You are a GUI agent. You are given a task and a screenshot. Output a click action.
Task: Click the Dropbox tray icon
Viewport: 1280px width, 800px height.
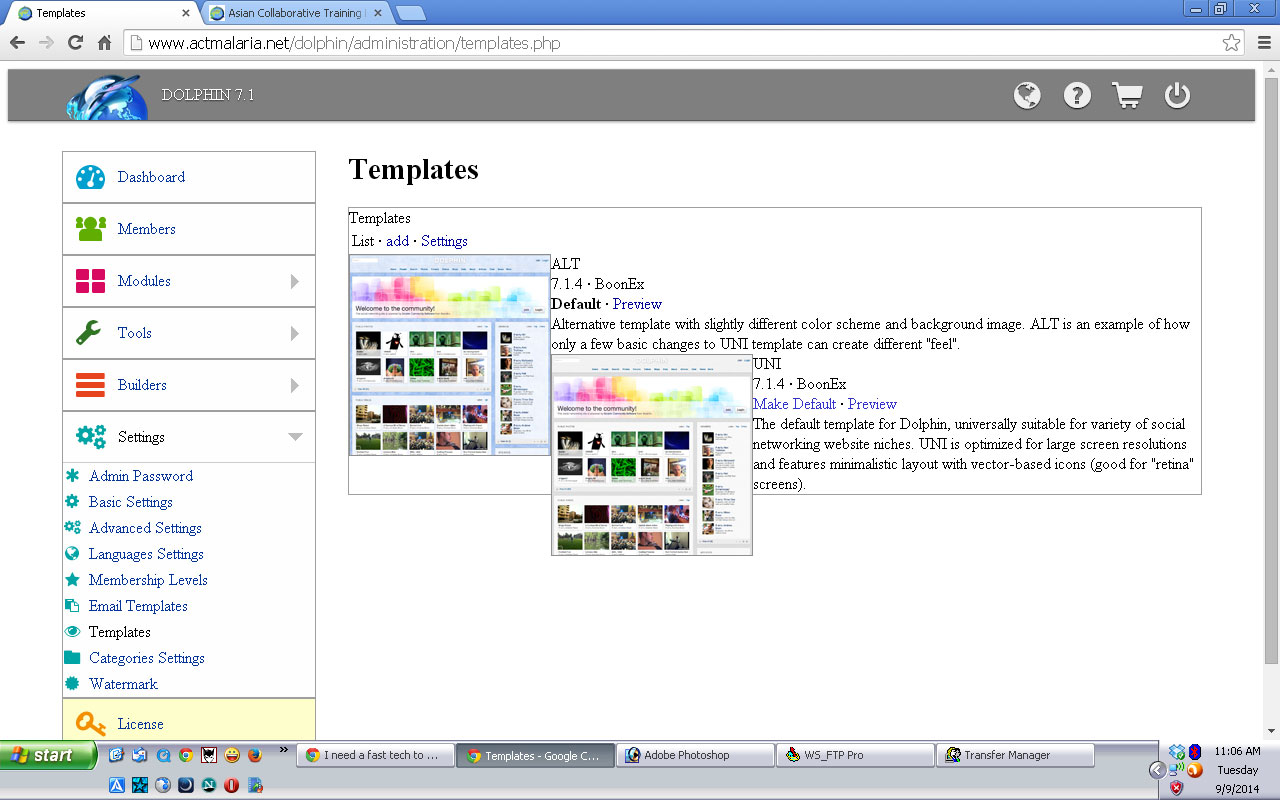coord(1177,752)
